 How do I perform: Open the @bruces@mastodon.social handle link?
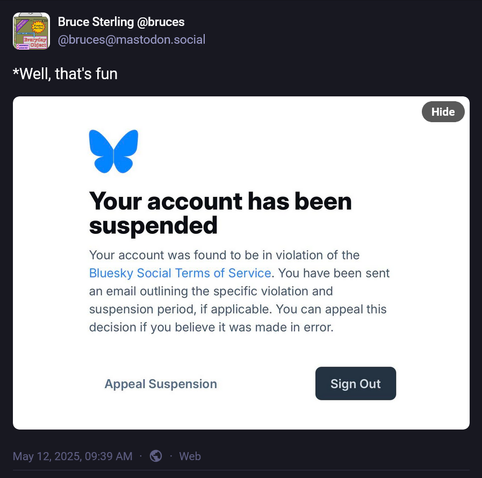point(132,40)
